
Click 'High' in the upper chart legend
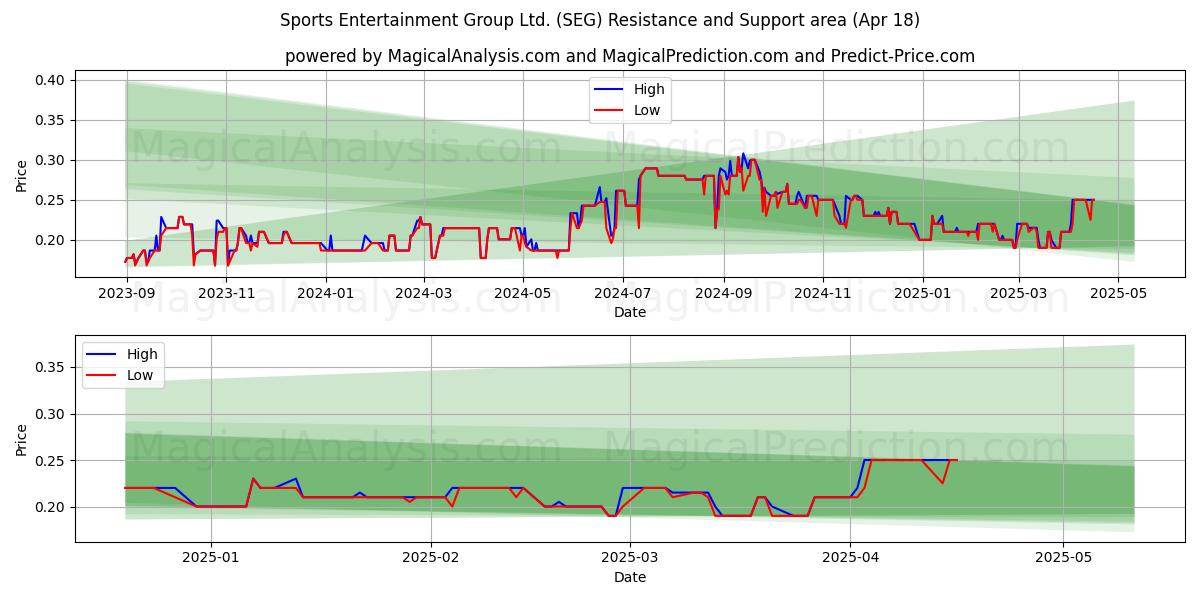pos(649,89)
